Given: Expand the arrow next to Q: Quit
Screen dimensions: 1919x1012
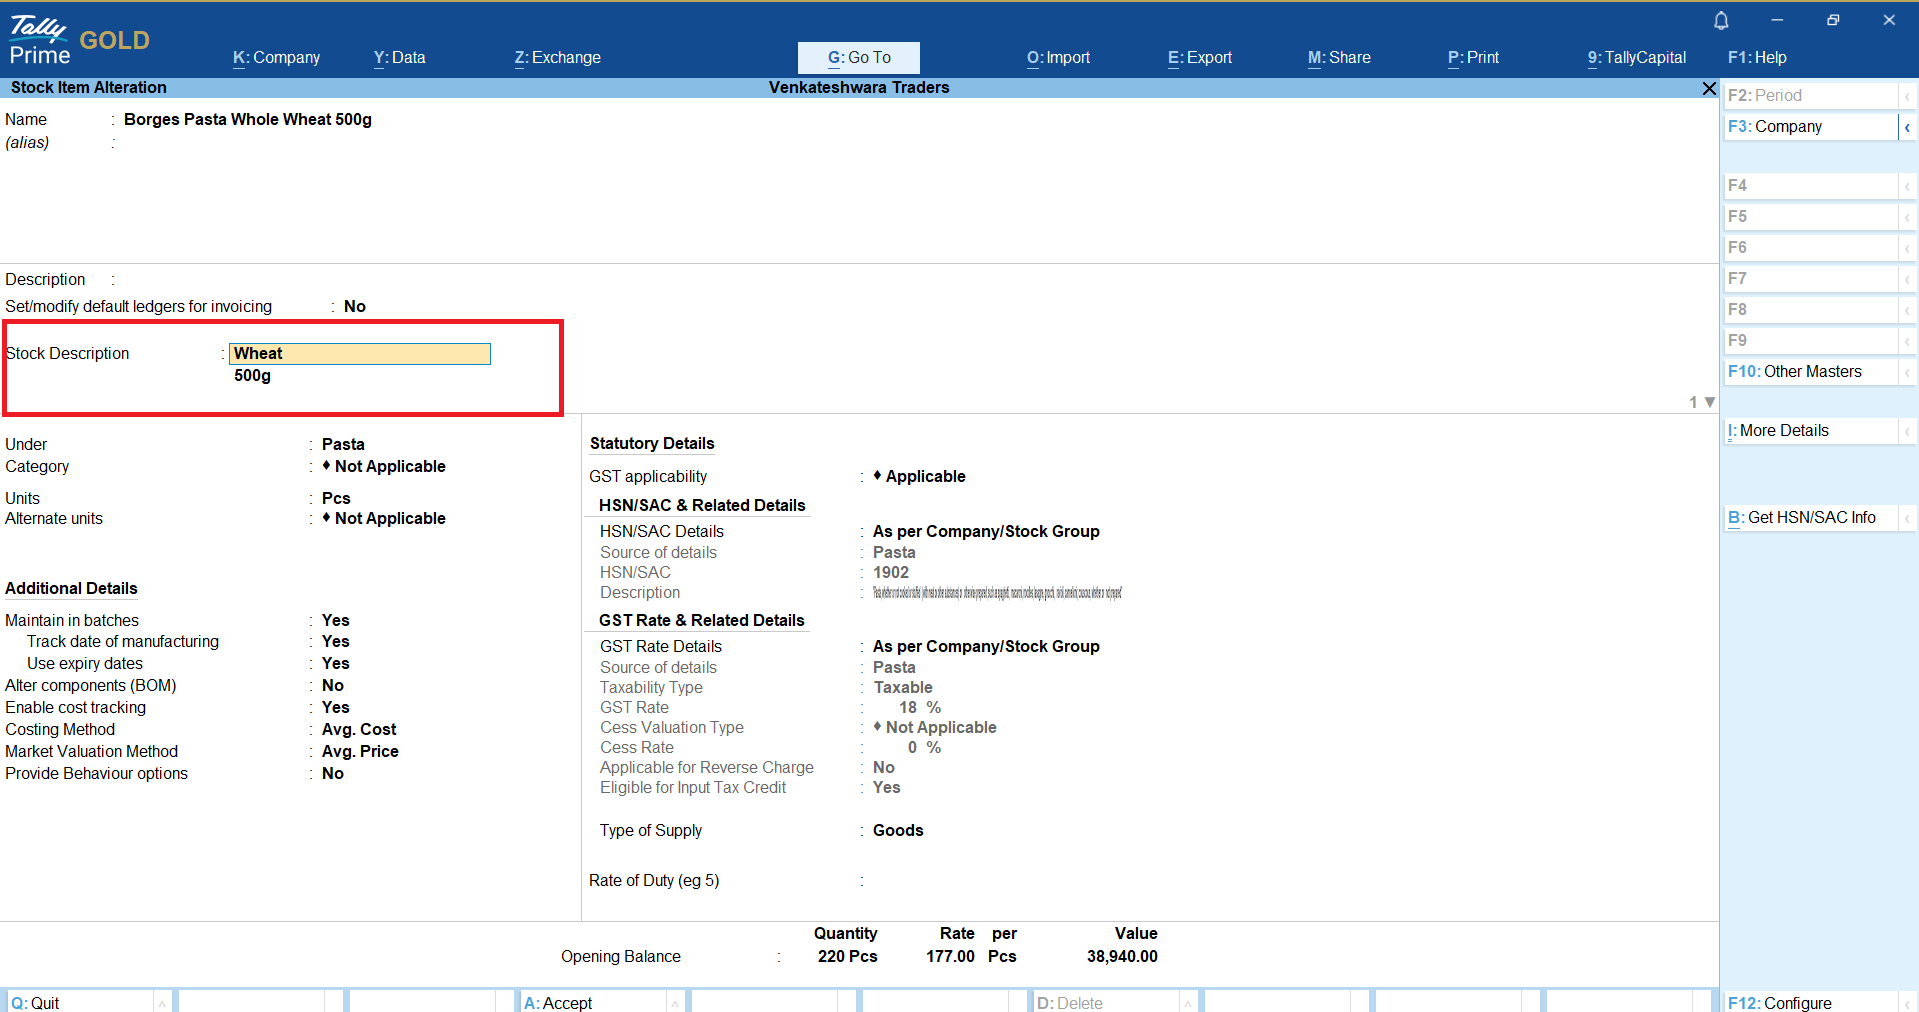Looking at the screenshot, I should [161, 1003].
